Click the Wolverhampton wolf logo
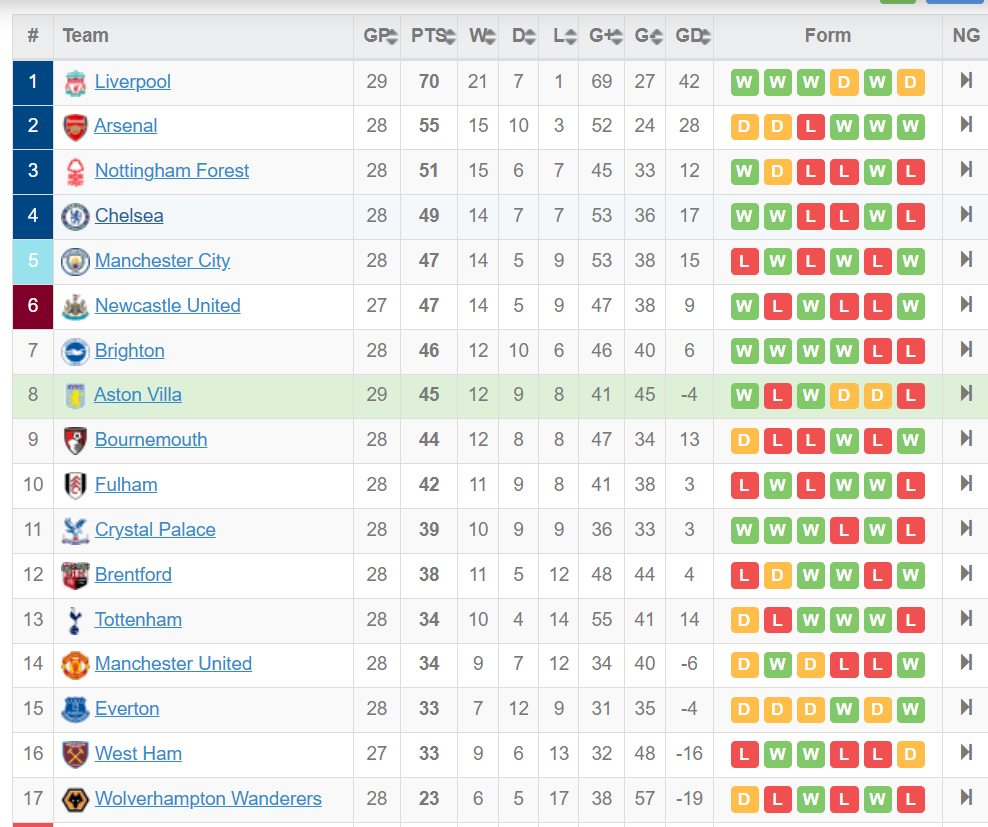Viewport: 988px width, 827px height. 75,800
